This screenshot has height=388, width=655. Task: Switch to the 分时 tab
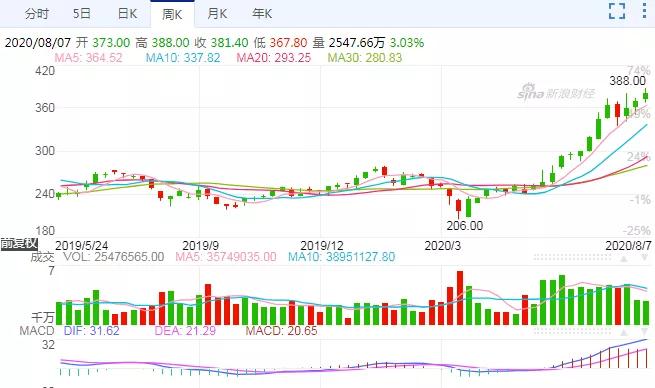[x=37, y=14]
